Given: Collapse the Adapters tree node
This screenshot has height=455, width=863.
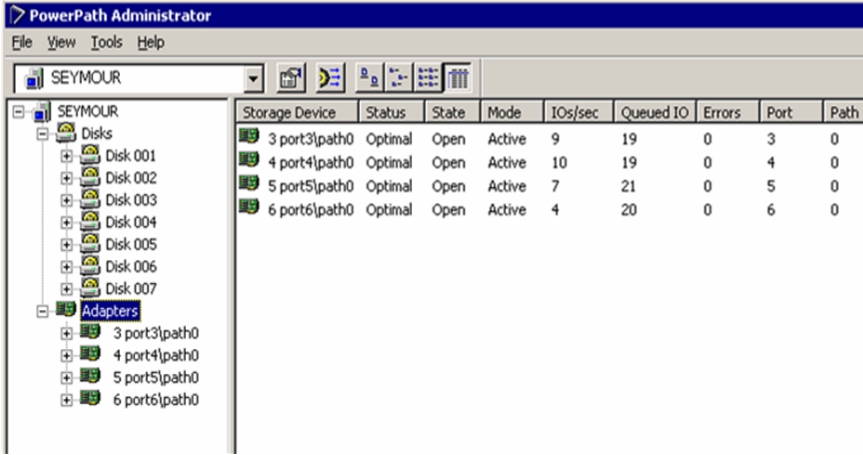Looking at the screenshot, I should pyautogui.click(x=42, y=311).
